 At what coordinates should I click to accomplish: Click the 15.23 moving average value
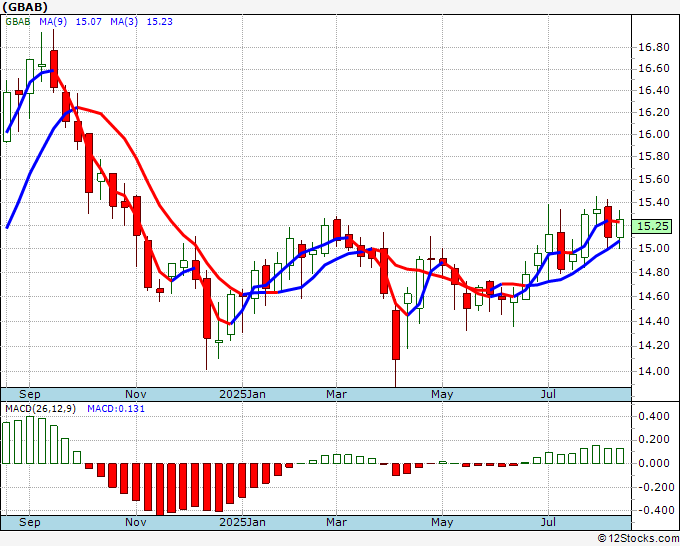[160, 22]
